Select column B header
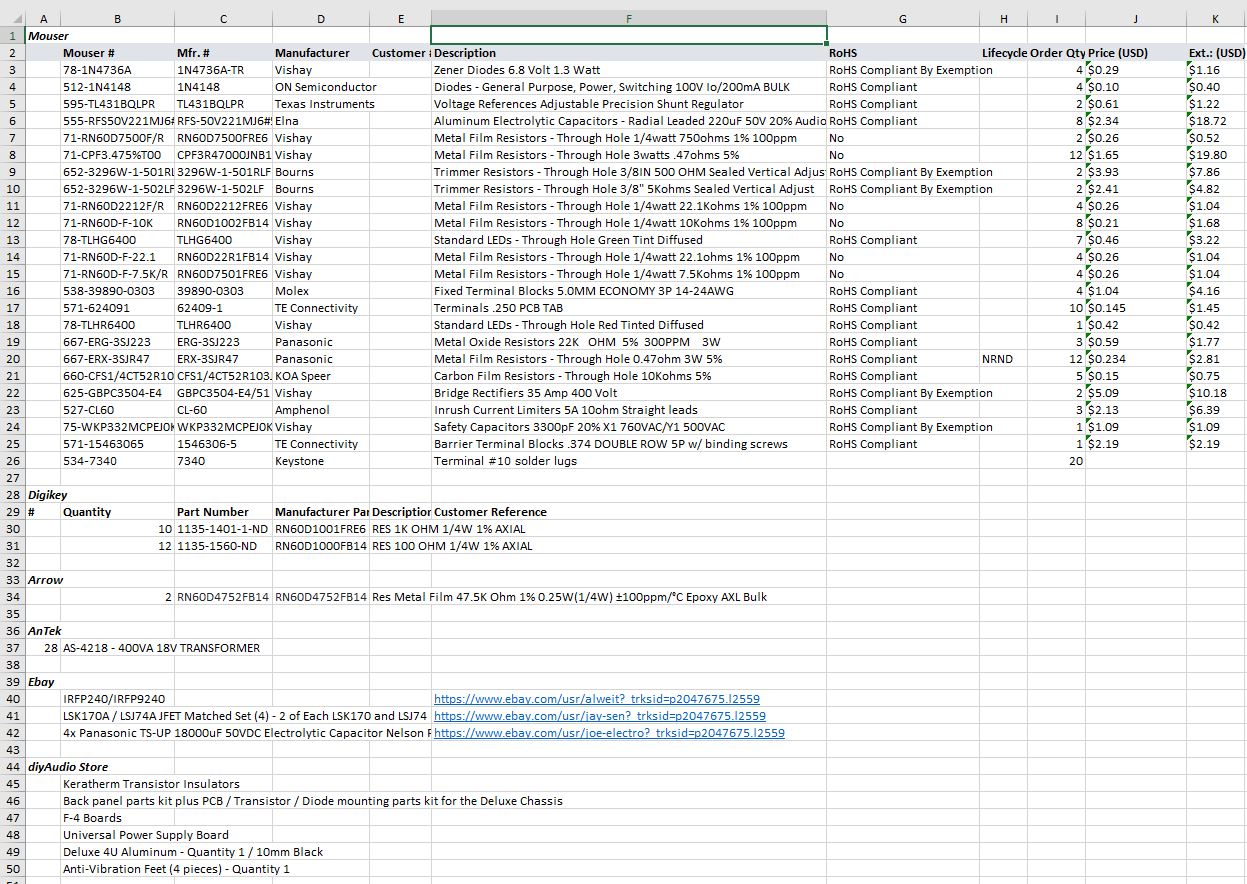This screenshot has height=884, width=1247. (118, 18)
